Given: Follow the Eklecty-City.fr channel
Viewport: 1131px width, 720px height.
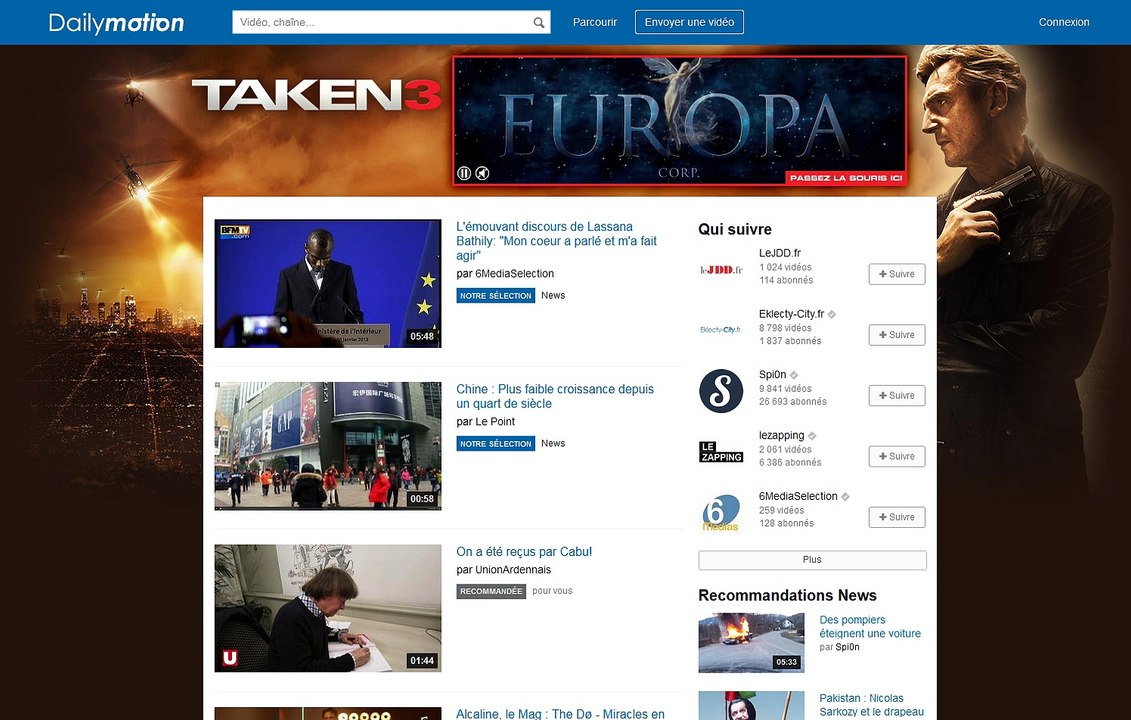Looking at the screenshot, I should (897, 335).
